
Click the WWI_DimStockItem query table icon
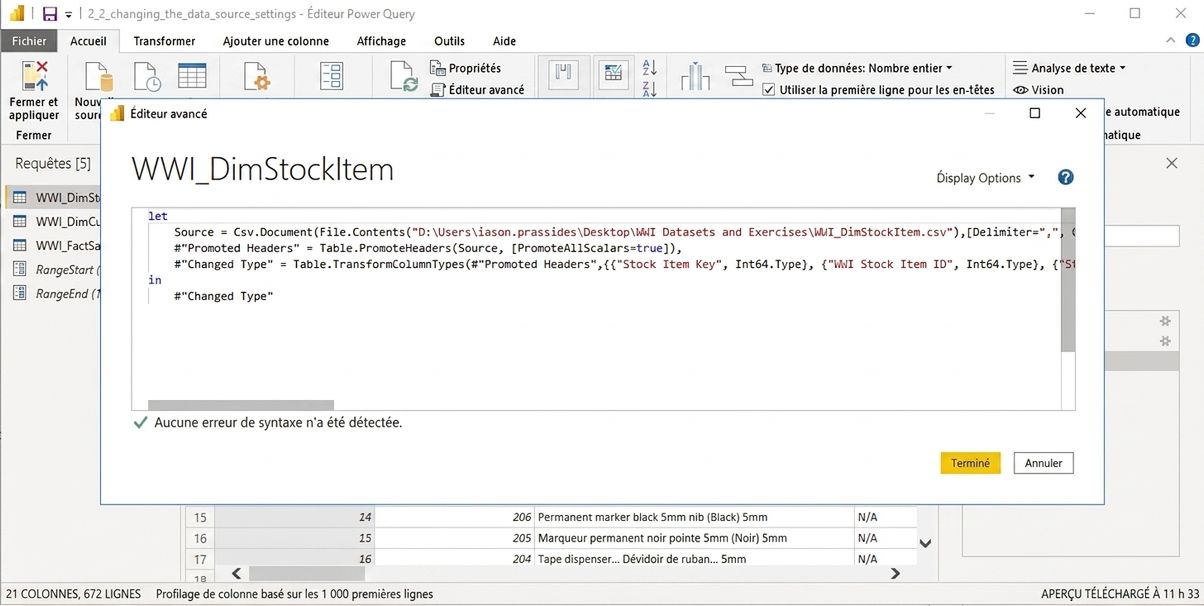[19, 197]
